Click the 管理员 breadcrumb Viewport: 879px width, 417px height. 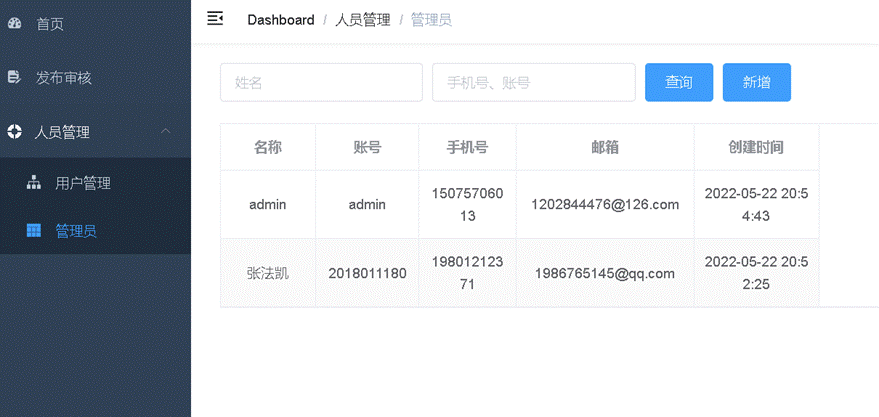431,20
